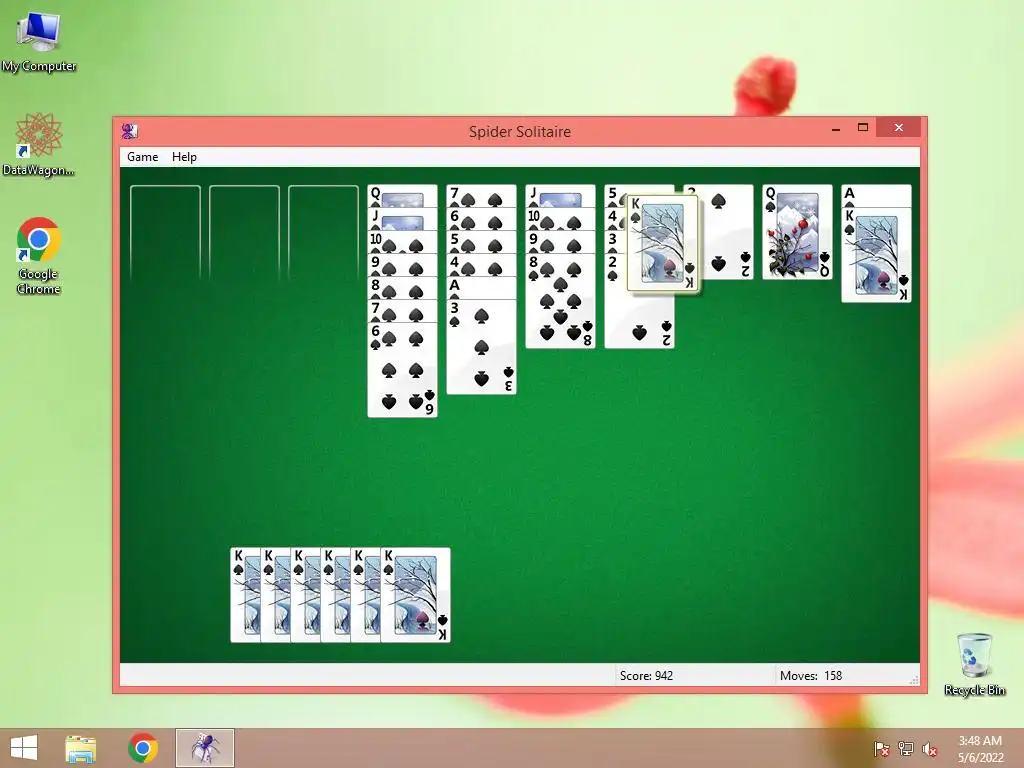Viewport: 1024px width, 768px height.
Task: Click the second empty column slot
Action: coord(244,233)
